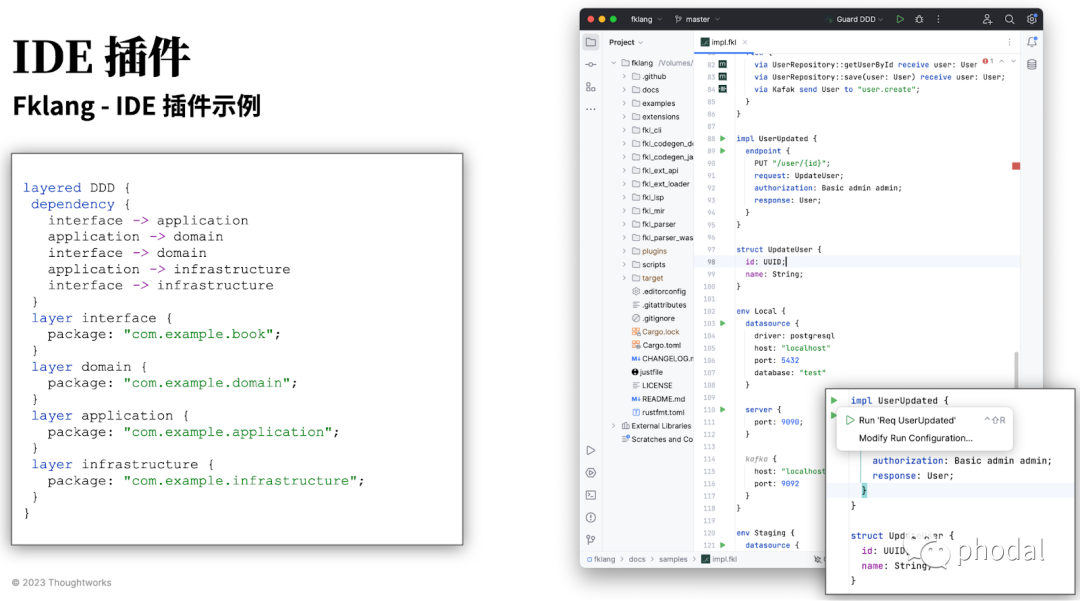
Task: Click the error count indicator
Action: coord(988,62)
